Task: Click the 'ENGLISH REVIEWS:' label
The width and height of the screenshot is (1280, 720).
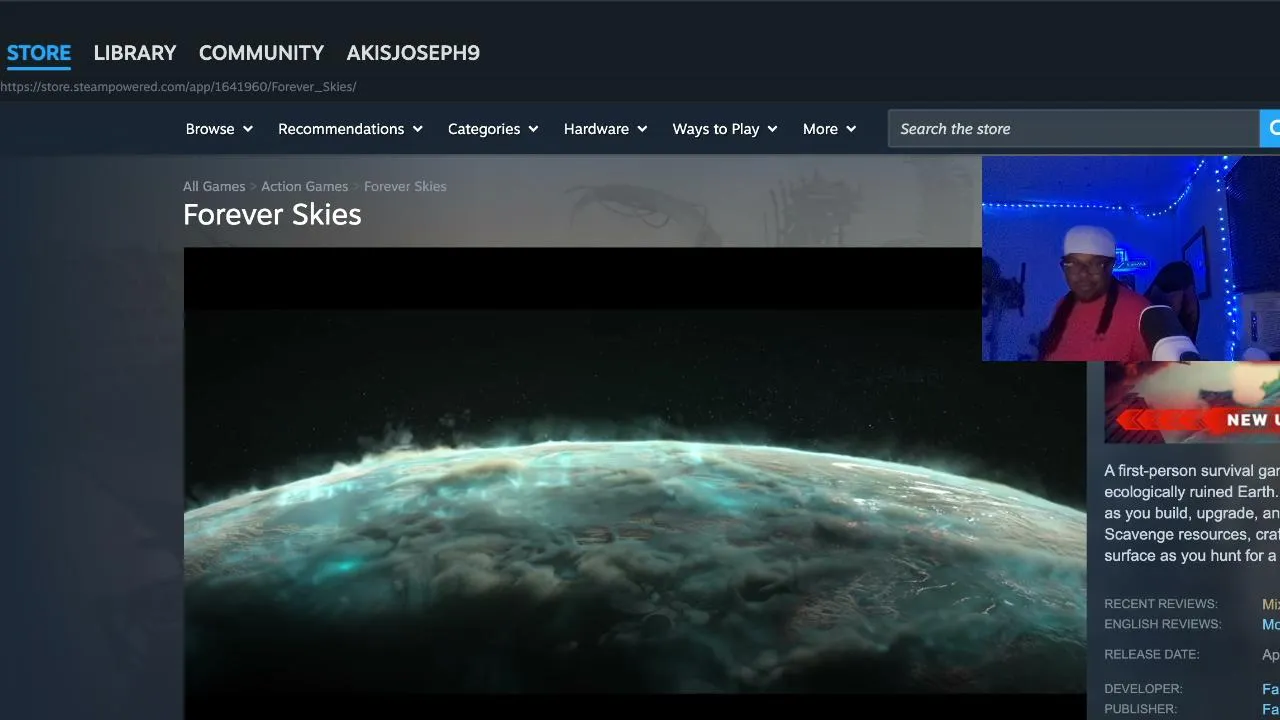Action: click(1163, 624)
